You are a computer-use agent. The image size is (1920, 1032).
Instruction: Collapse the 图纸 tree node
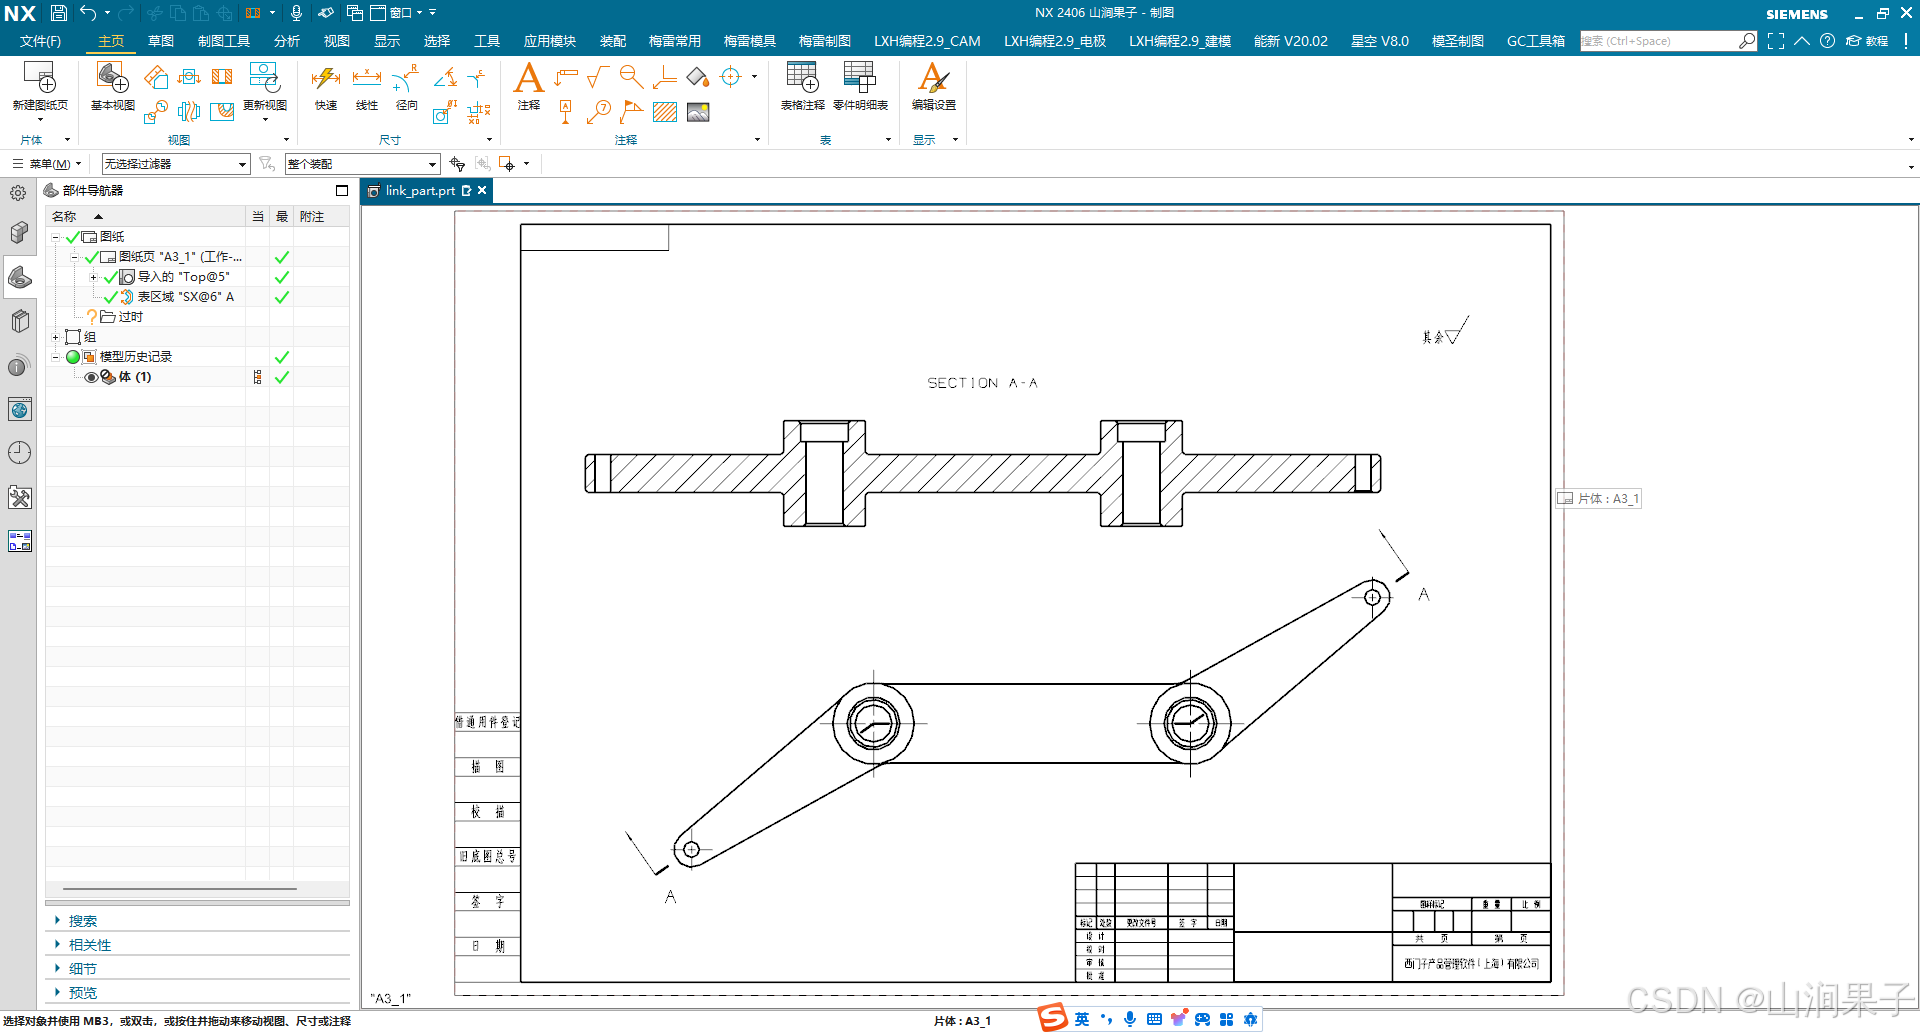(56, 237)
